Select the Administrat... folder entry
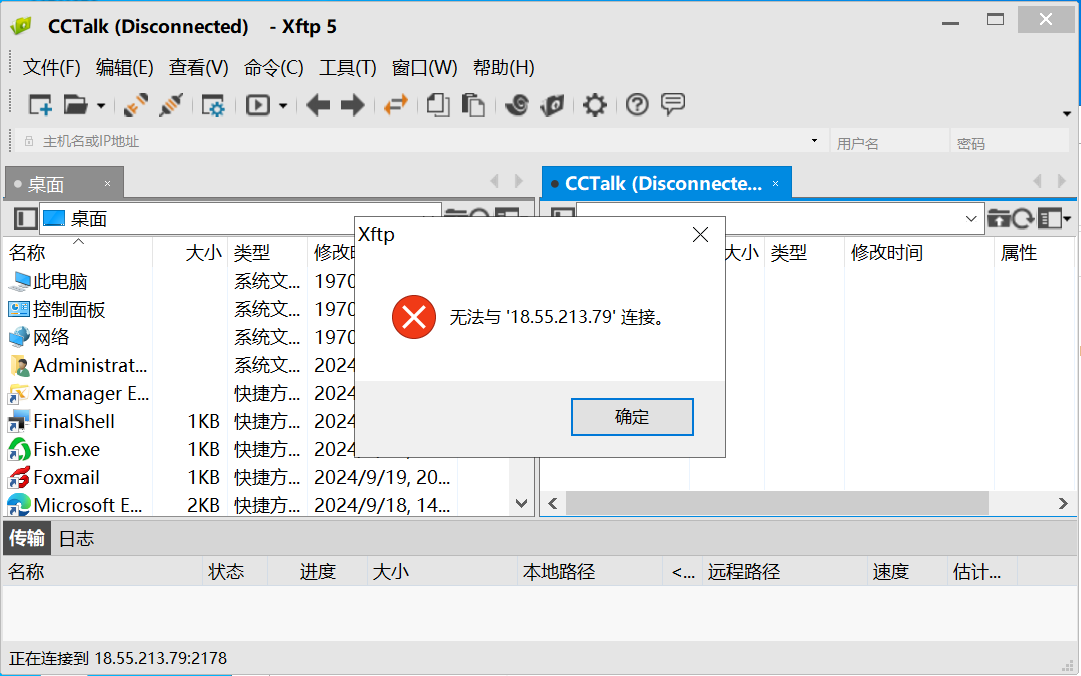Image resolution: width=1081 pixels, height=676 pixels. (x=90, y=365)
